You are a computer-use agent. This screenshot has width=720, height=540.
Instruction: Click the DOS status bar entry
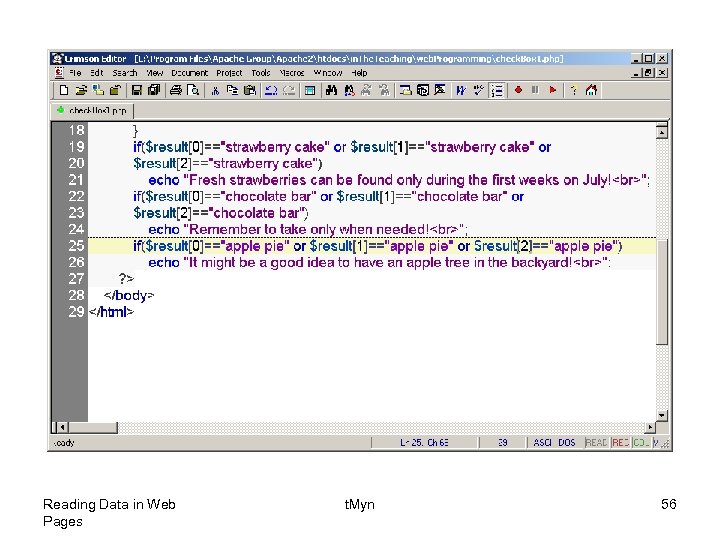tap(567, 443)
